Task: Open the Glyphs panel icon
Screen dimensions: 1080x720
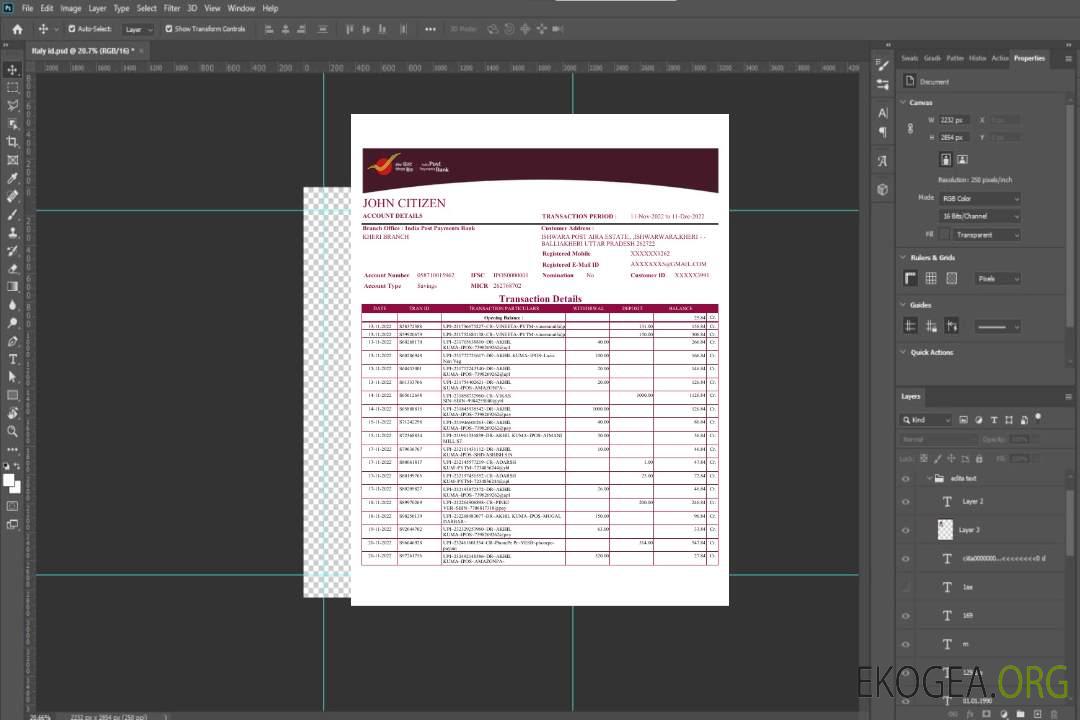Action: click(x=883, y=161)
